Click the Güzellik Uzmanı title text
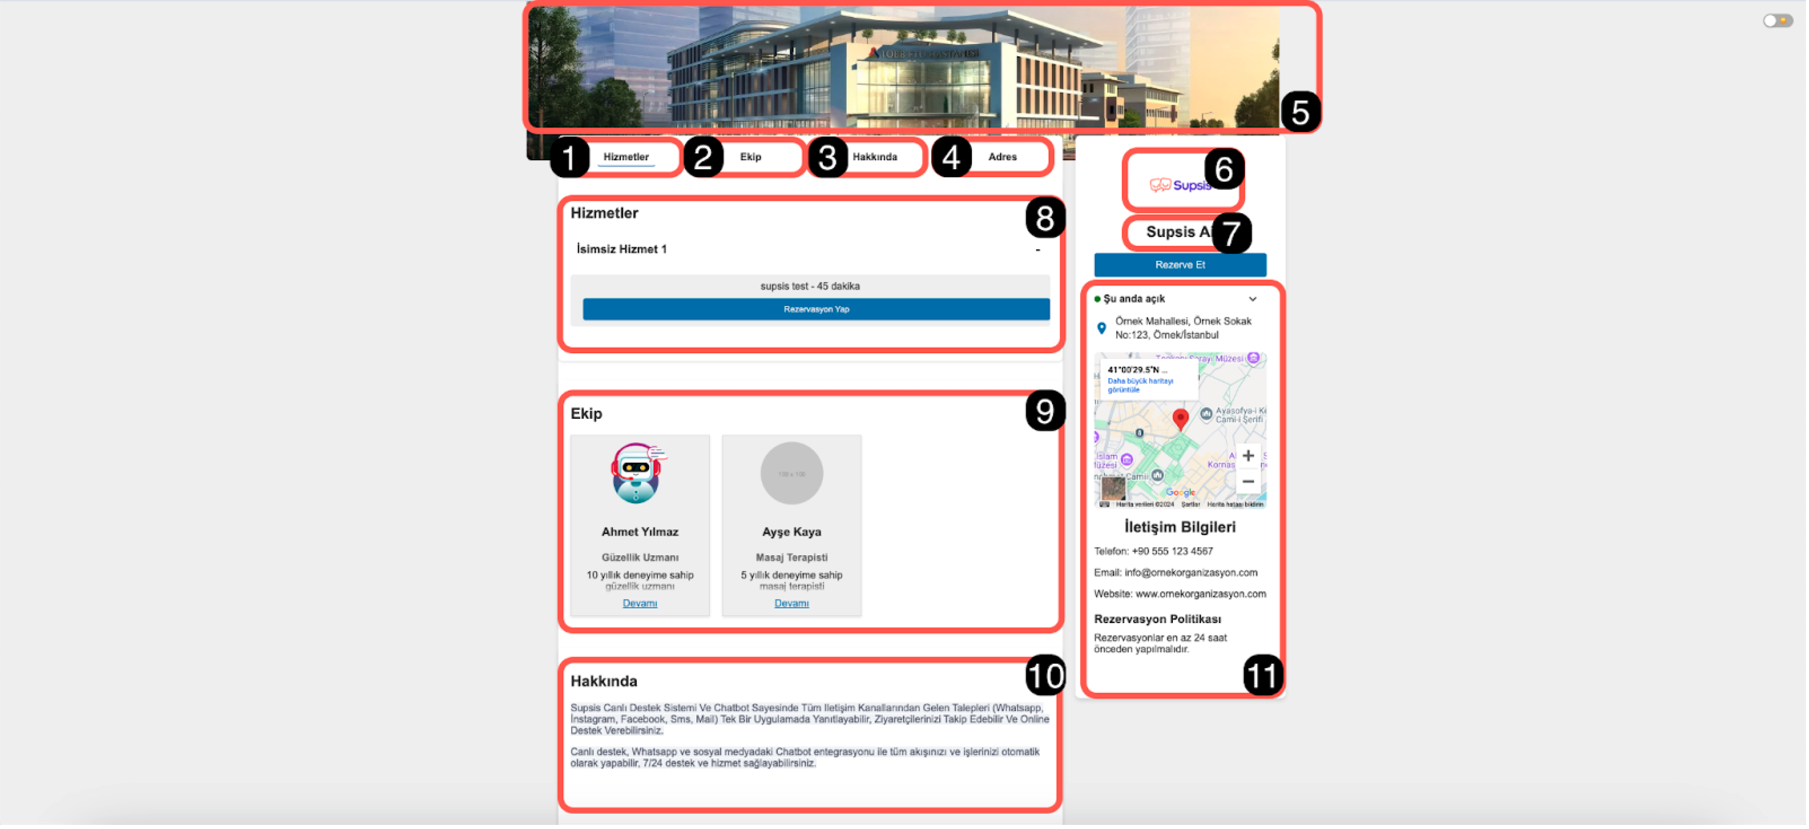 point(641,558)
